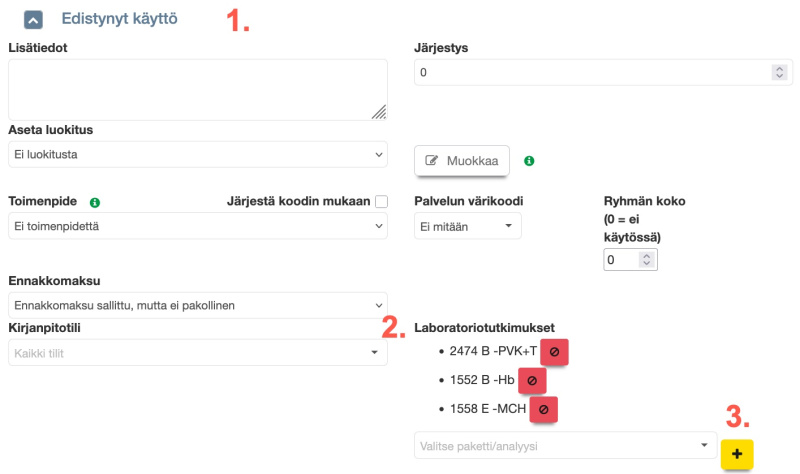Open the Palvelun värikoodi color picker
This screenshot has height=474, width=800.
[x=467, y=227]
